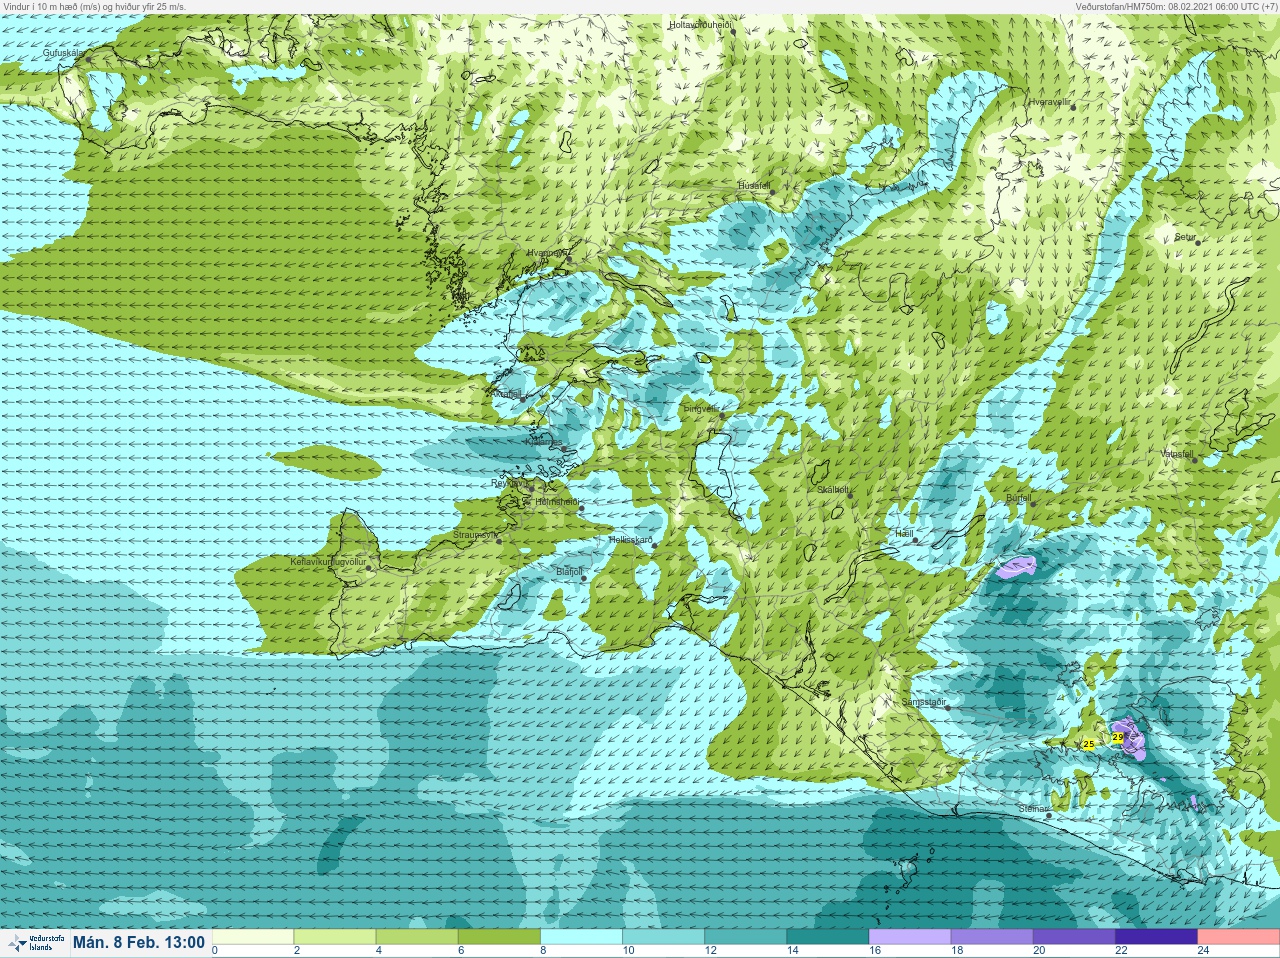1280x958 pixels.
Task: Click the Steinar station label
Action: pyautogui.click(x=1032, y=808)
